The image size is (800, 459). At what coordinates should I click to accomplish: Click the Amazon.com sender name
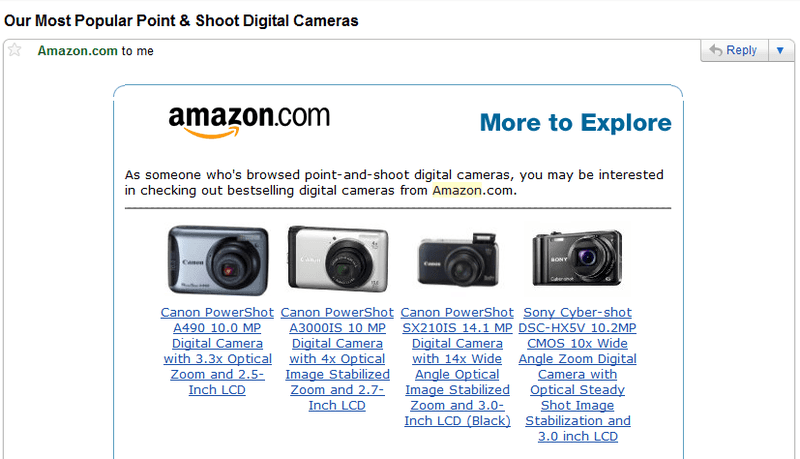tap(78, 51)
